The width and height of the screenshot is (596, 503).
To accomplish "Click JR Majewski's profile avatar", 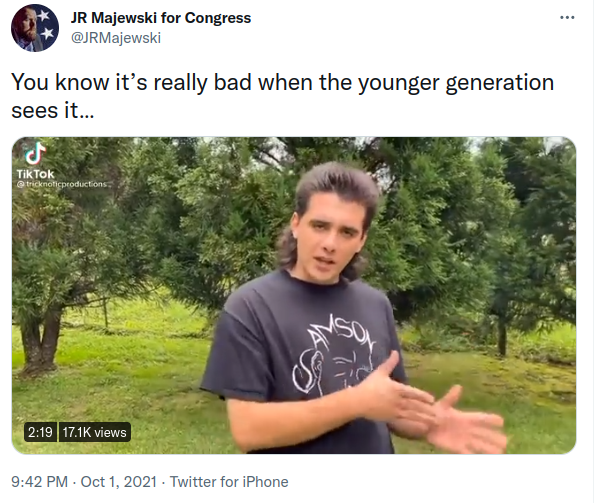I will 35,28.
